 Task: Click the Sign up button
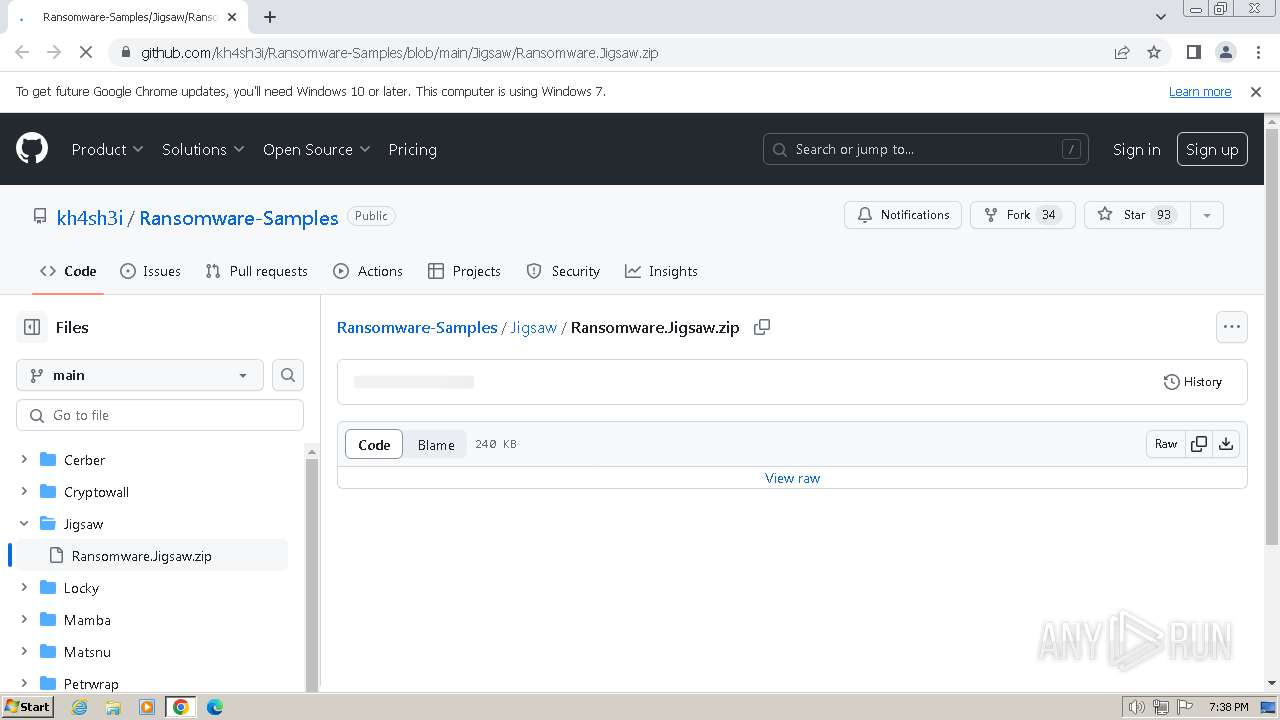(1212, 149)
